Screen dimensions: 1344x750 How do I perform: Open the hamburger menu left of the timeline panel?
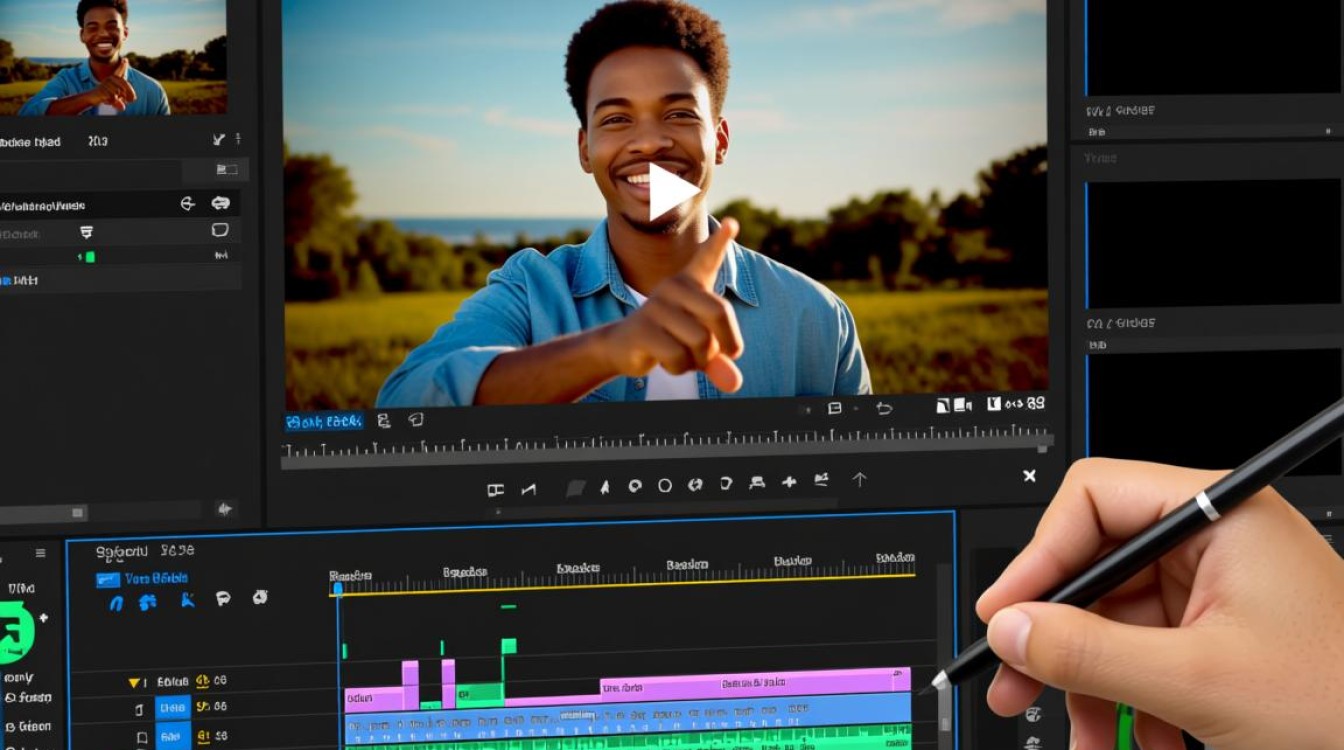click(41, 553)
